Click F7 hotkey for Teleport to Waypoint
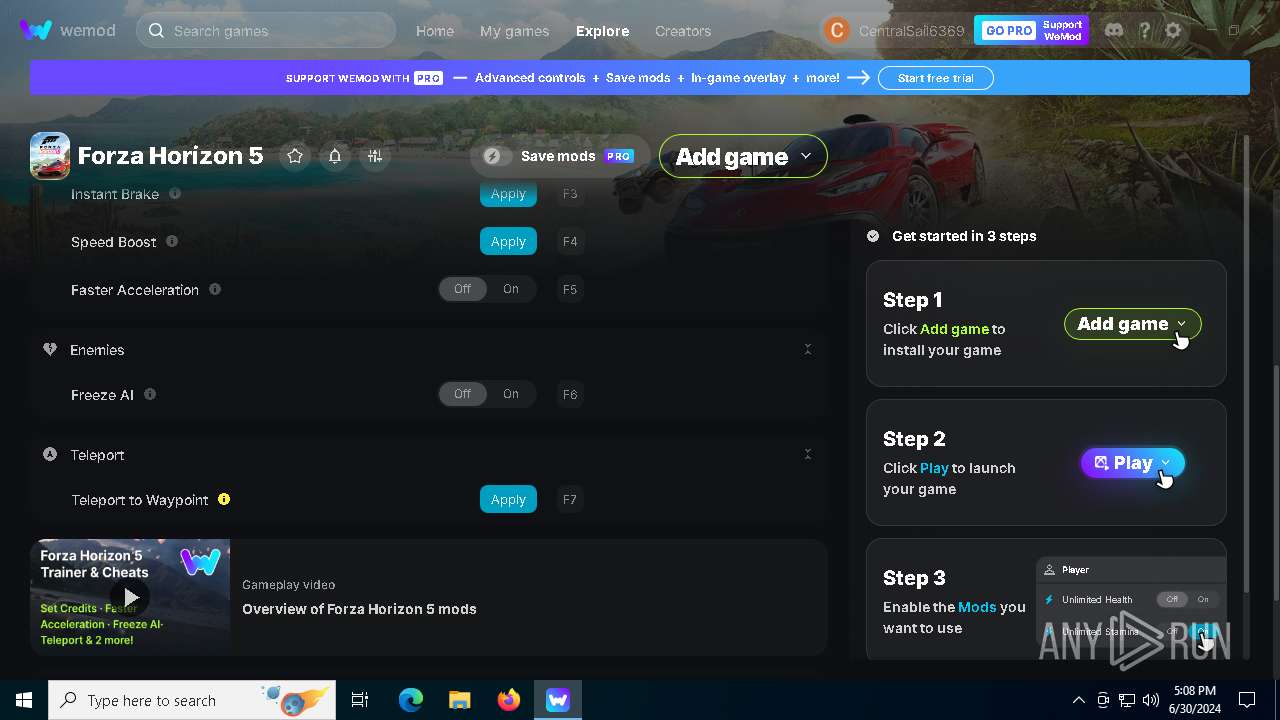 point(570,499)
